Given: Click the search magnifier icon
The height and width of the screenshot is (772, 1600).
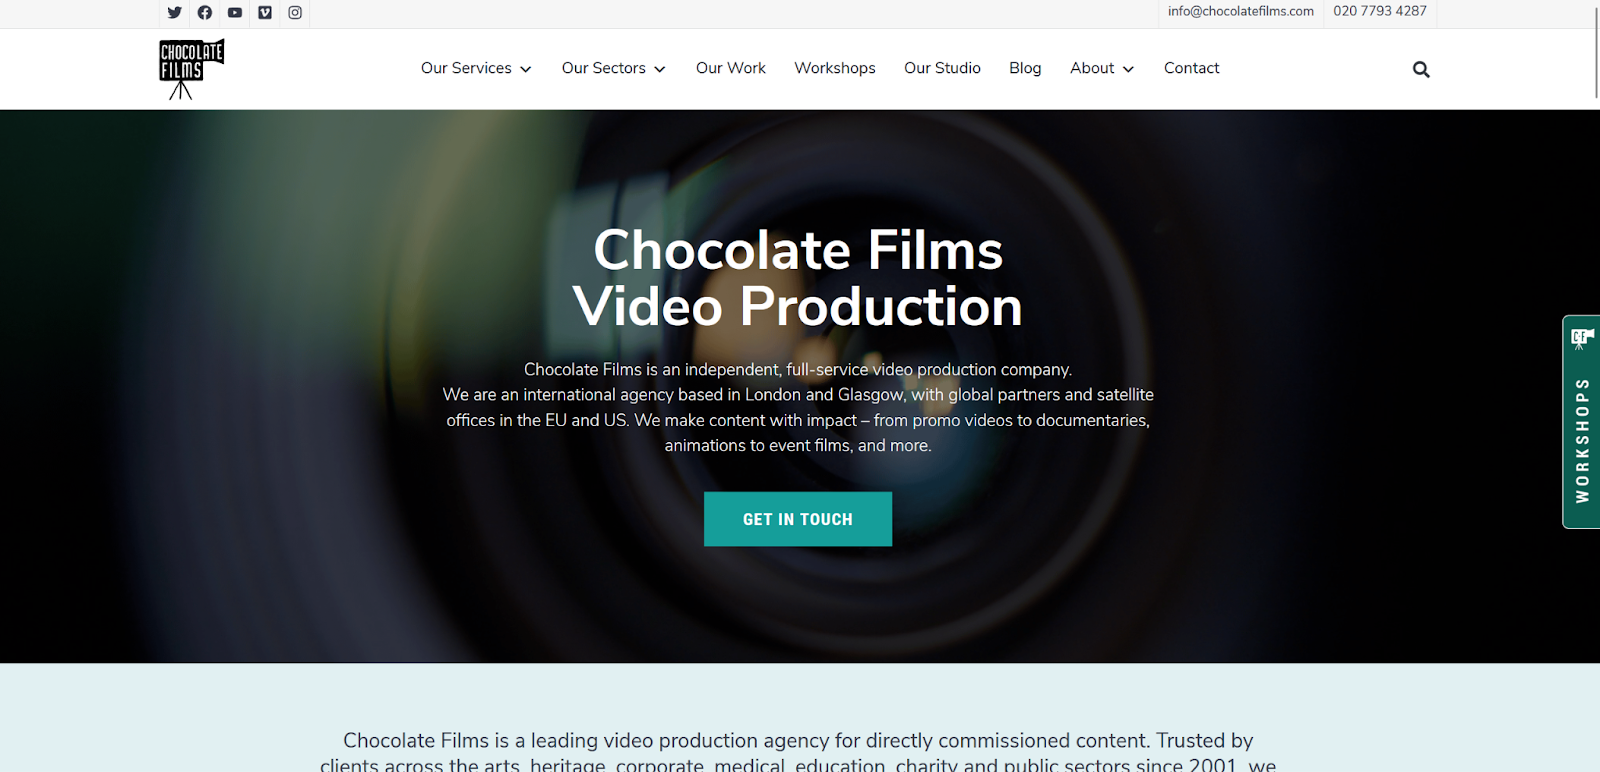Looking at the screenshot, I should click(1421, 69).
